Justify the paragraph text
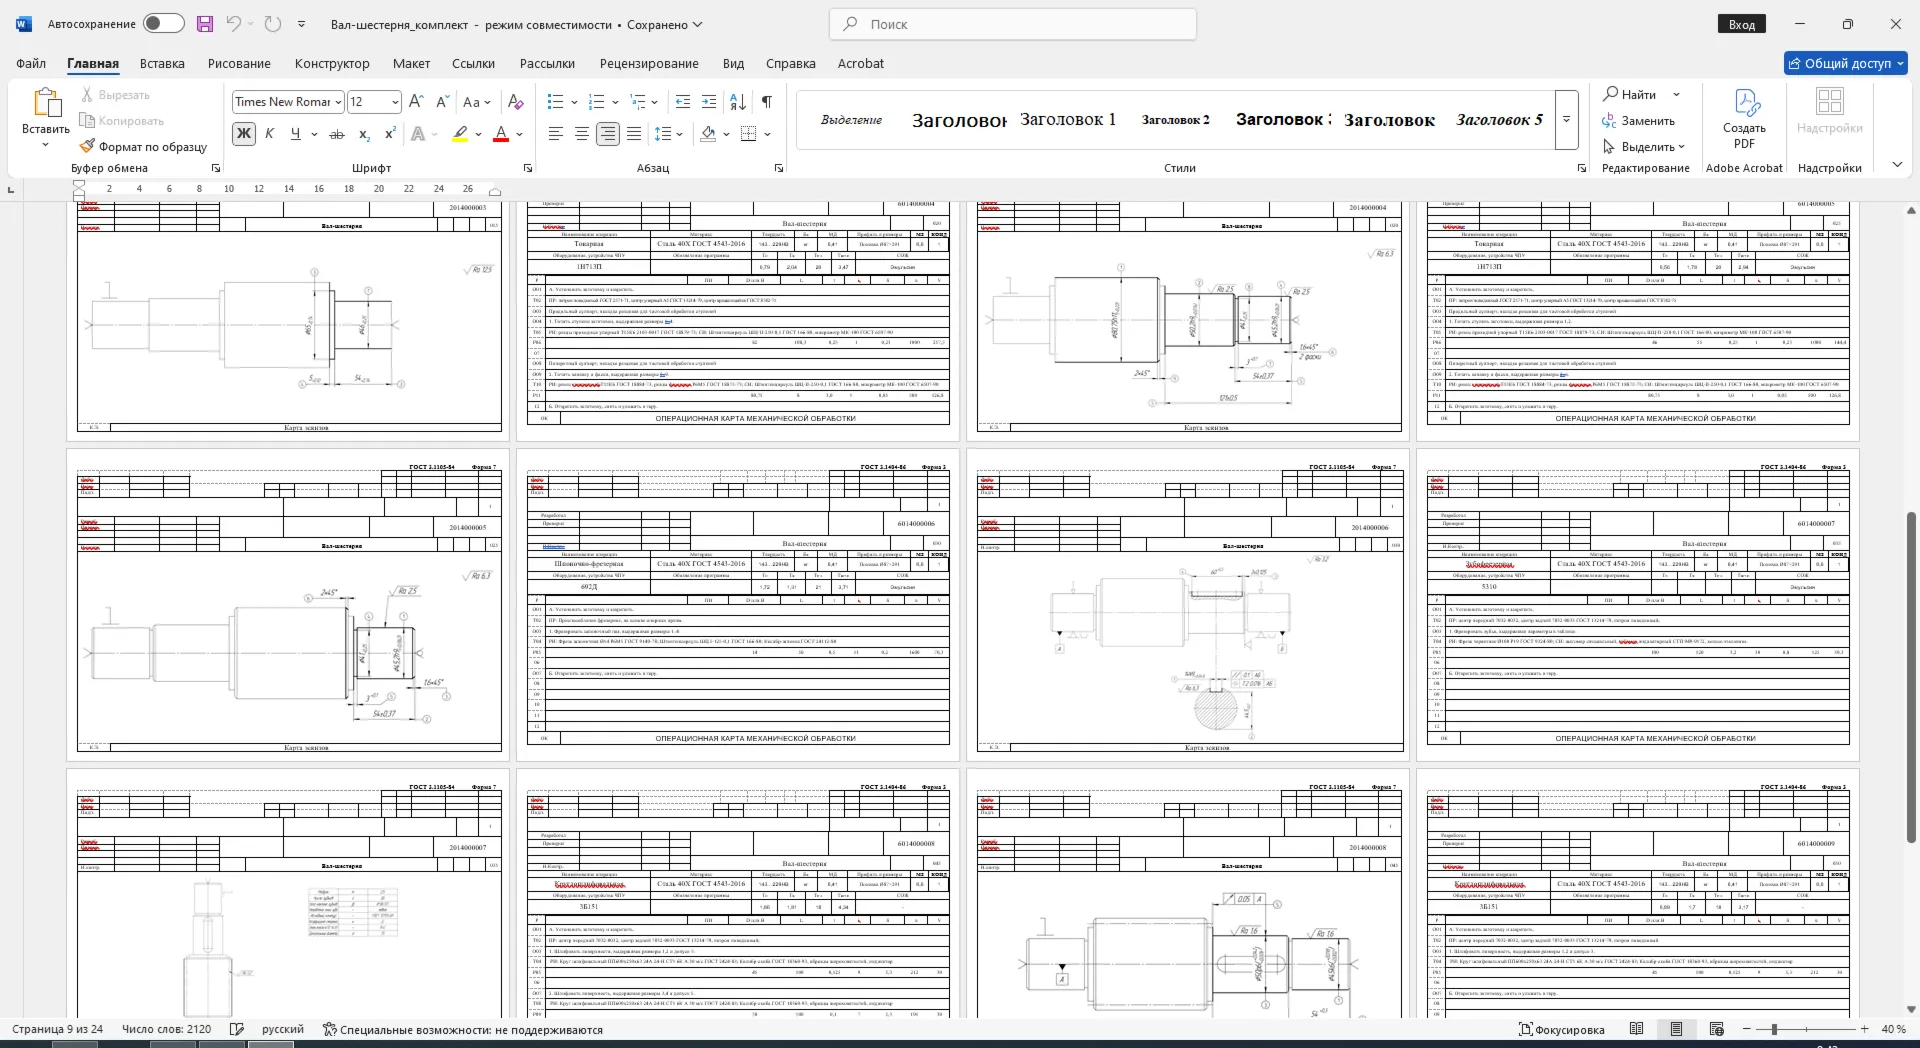Screen dimensions: 1920x1048 click(x=634, y=134)
